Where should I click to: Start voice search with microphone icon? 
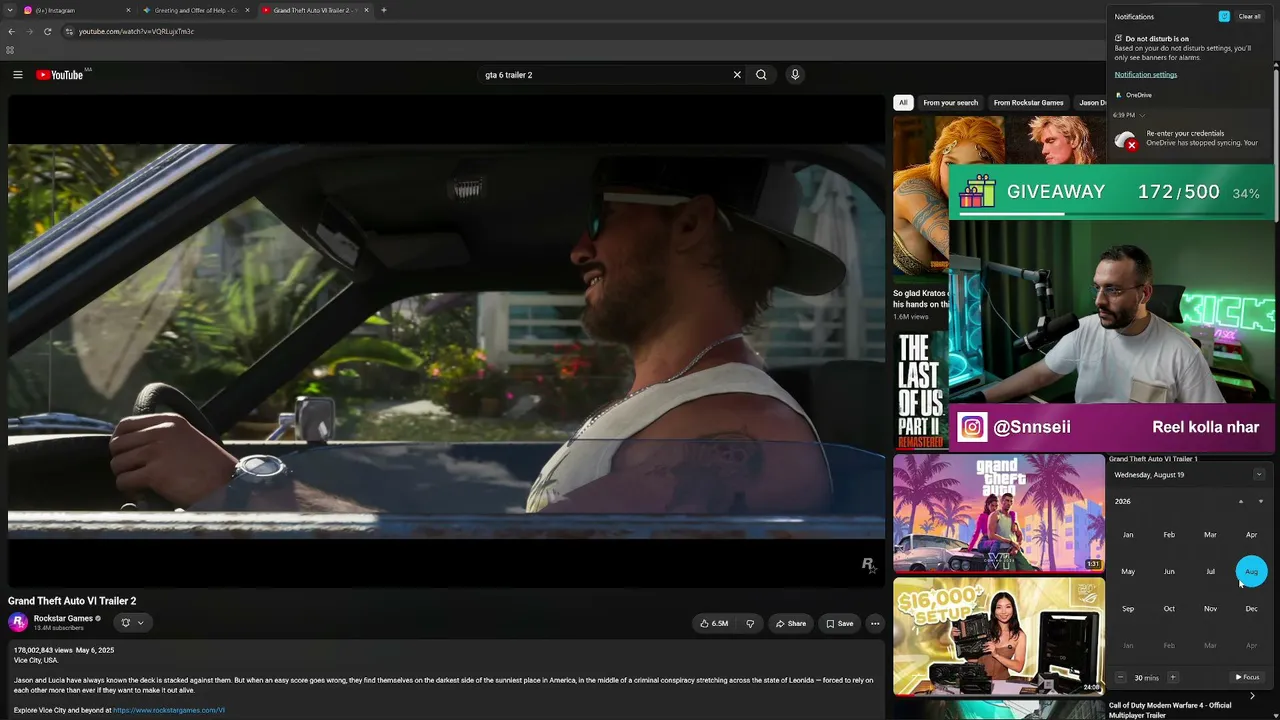[795, 75]
